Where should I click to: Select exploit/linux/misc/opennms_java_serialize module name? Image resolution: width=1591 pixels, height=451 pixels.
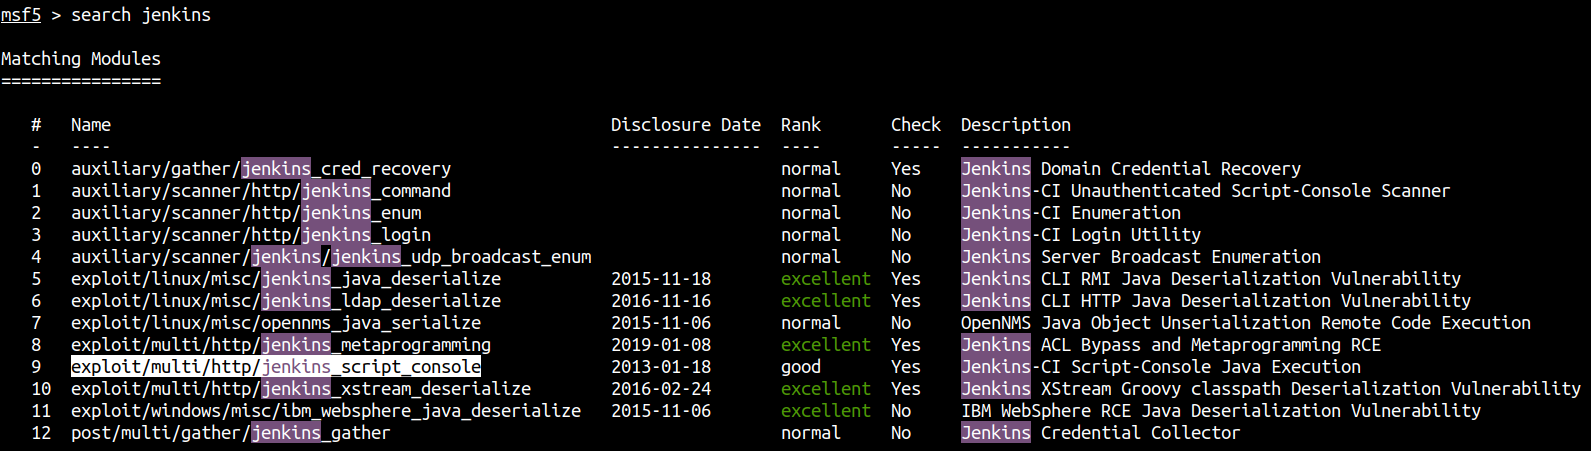click(x=276, y=323)
